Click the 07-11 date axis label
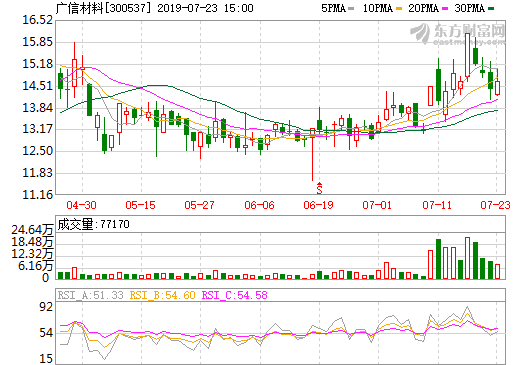Image resolution: width=520 pixels, height=365 pixels. pyautogui.click(x=437, y=205)
